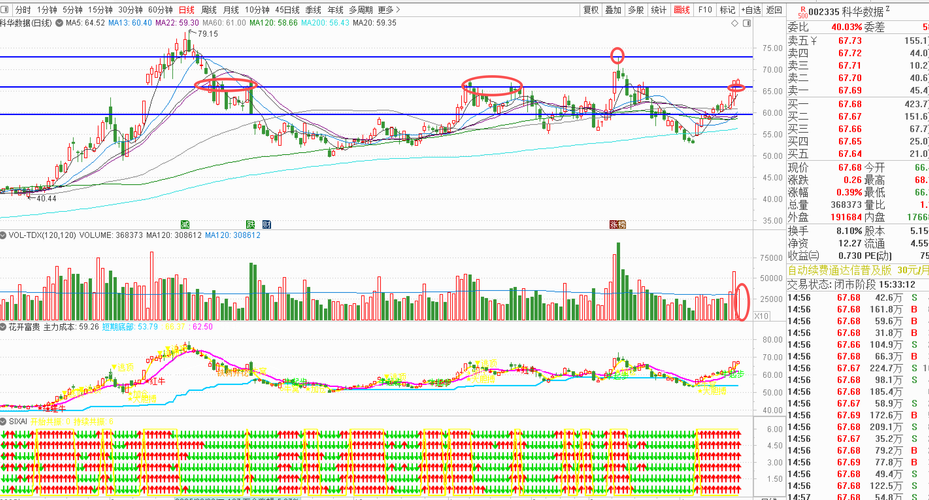929x500 pixels.
Task: Click the brown-red event marker below the chart
Action: point(617,225)
